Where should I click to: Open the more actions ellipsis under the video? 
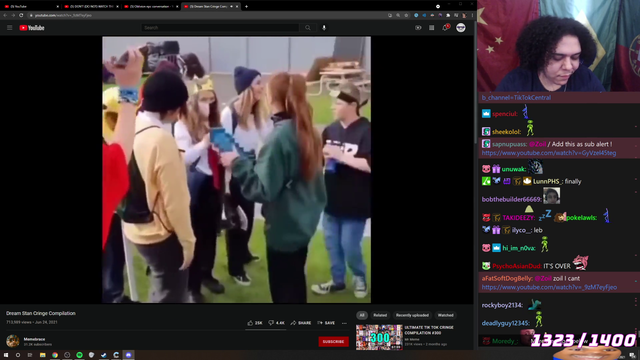tap(344, 323)
